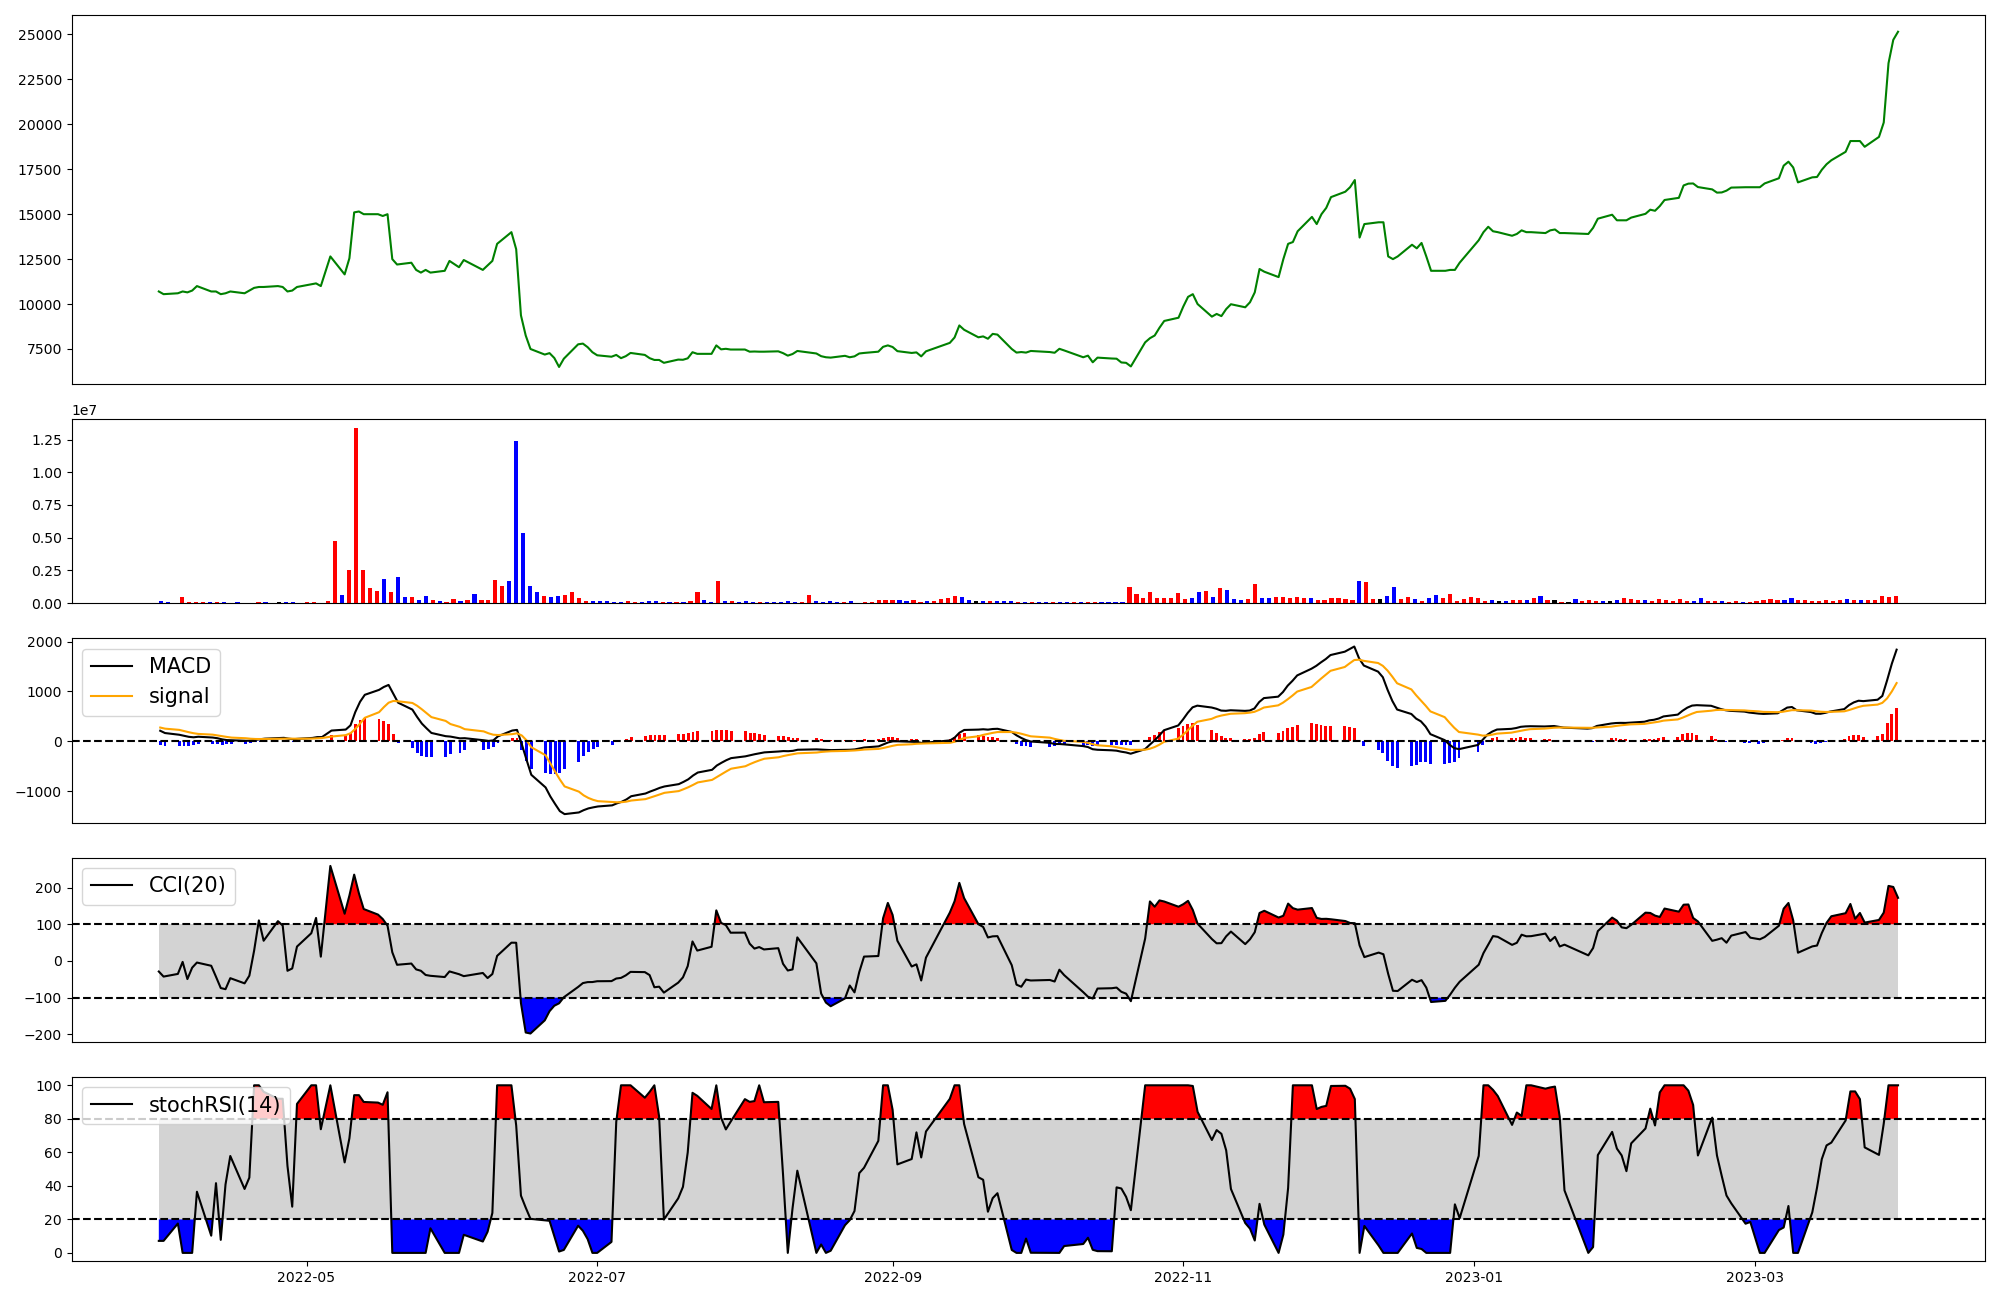Click the tallest blue volume bar
Image resolution: width=2000 pixels, height=1300 pixels.
coord(516,522)
